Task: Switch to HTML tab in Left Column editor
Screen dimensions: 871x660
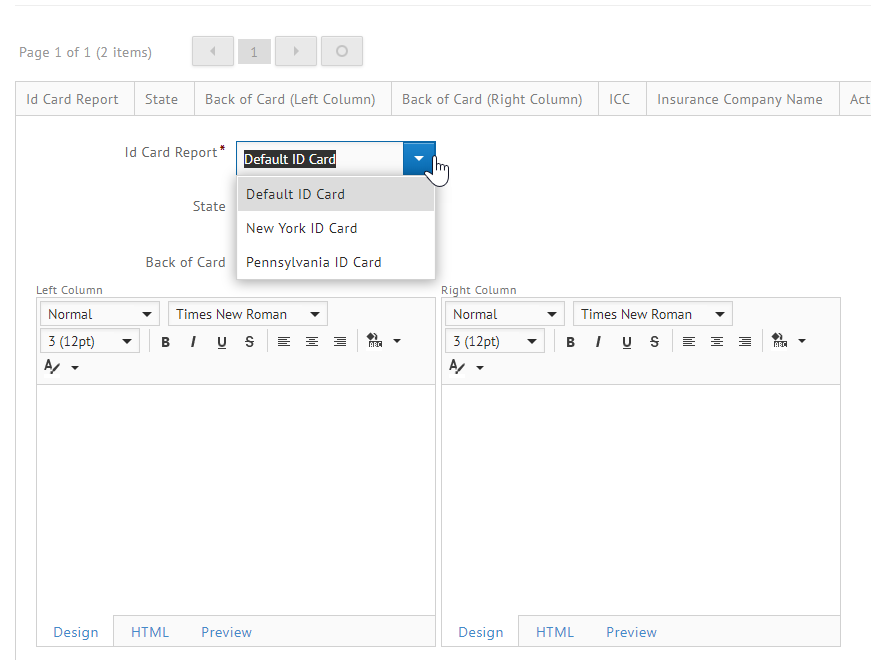Action: [150, 632]
